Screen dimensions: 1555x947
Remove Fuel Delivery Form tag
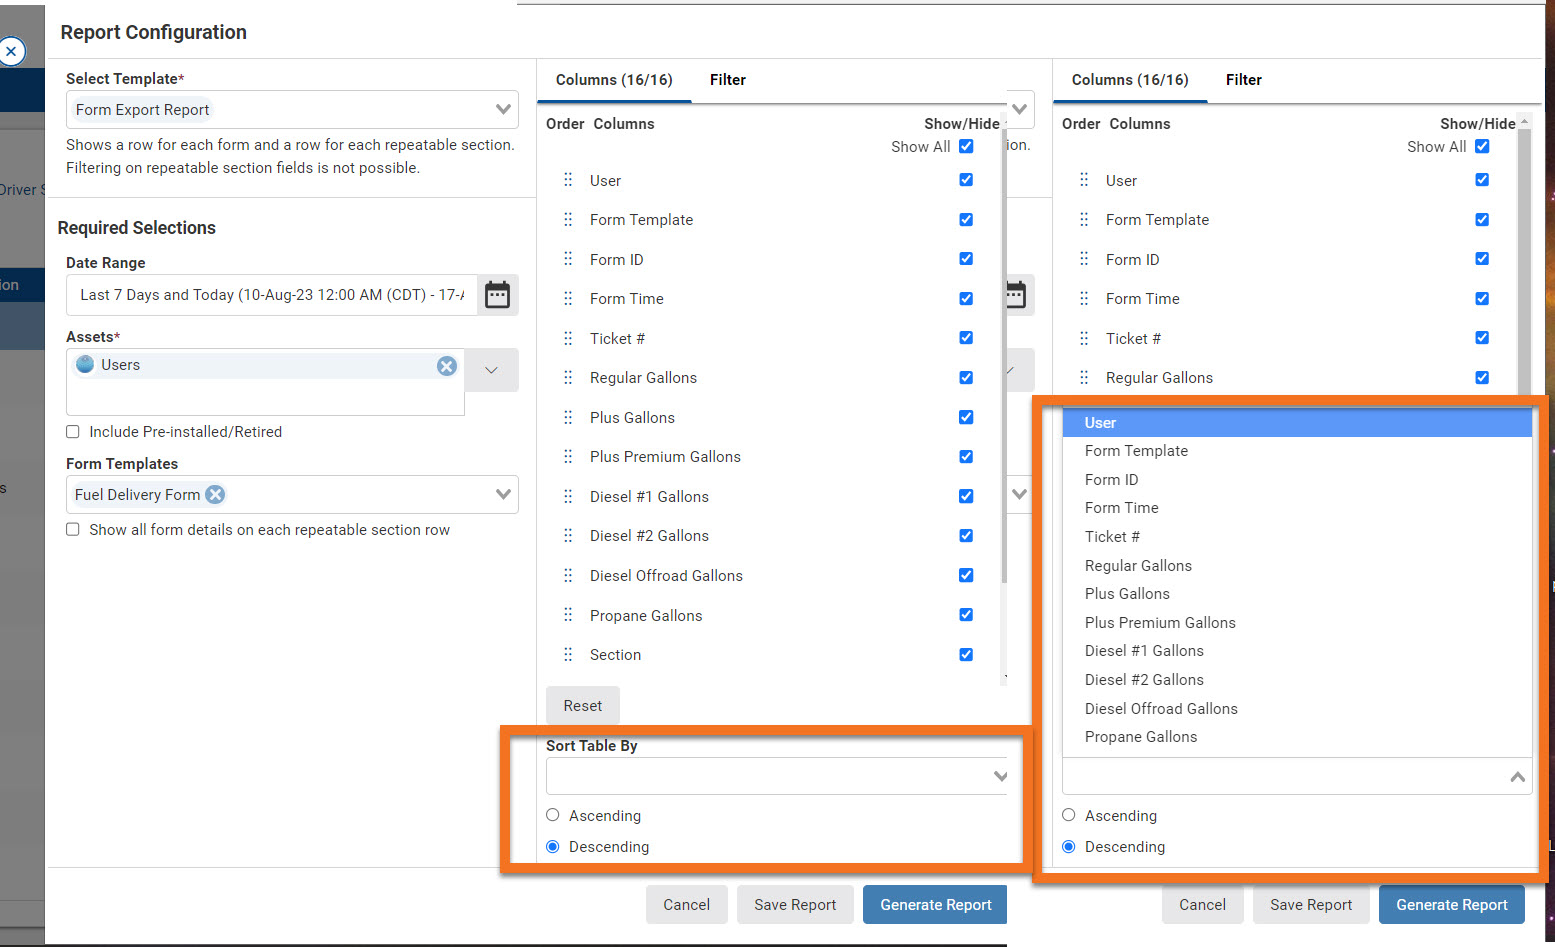(215, 494)
